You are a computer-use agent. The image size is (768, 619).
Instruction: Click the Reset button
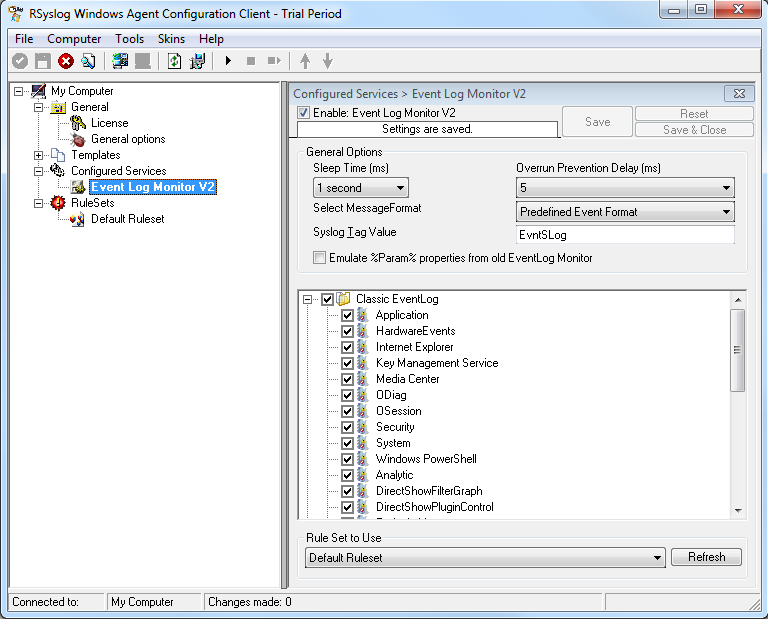point(694,114)
